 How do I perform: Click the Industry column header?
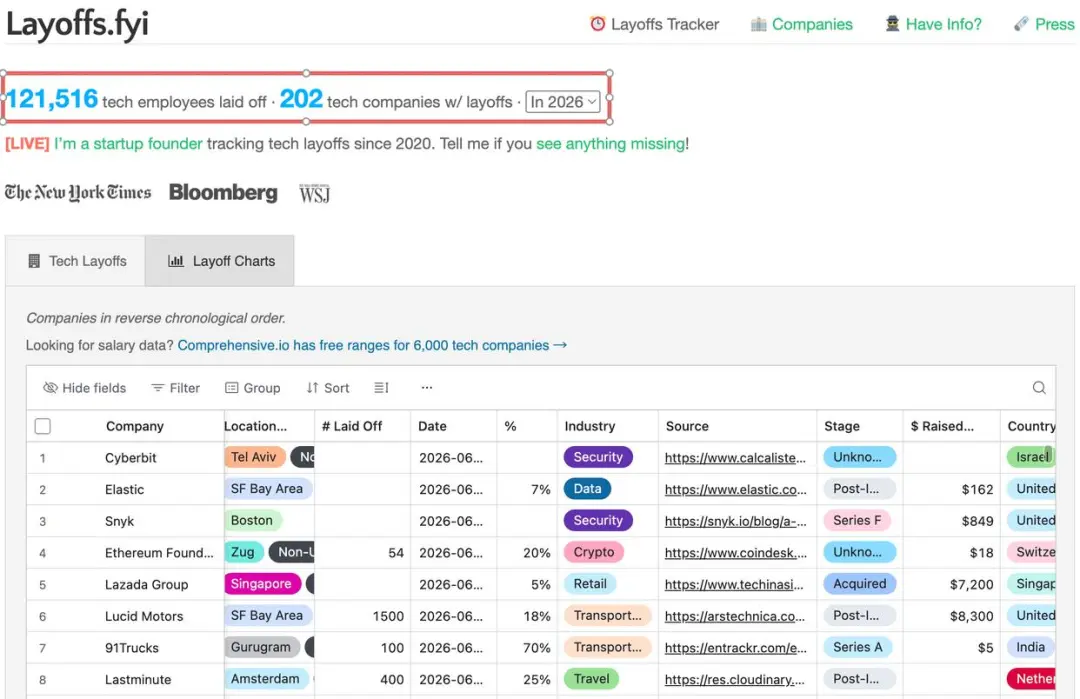pos(608,426)
